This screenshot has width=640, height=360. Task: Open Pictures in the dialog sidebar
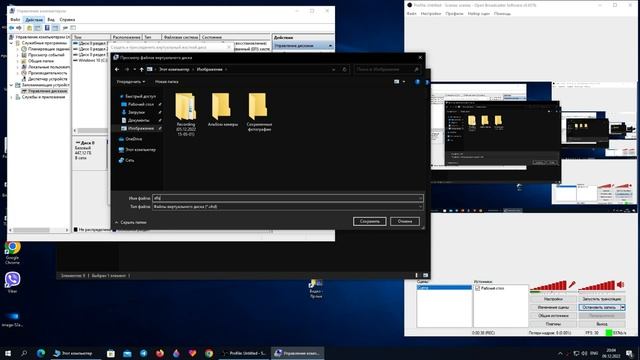coord(140,128)
